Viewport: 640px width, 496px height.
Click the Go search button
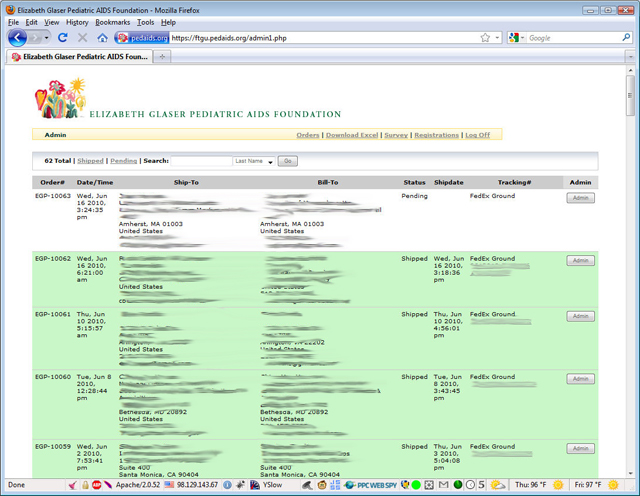[288, 161]
